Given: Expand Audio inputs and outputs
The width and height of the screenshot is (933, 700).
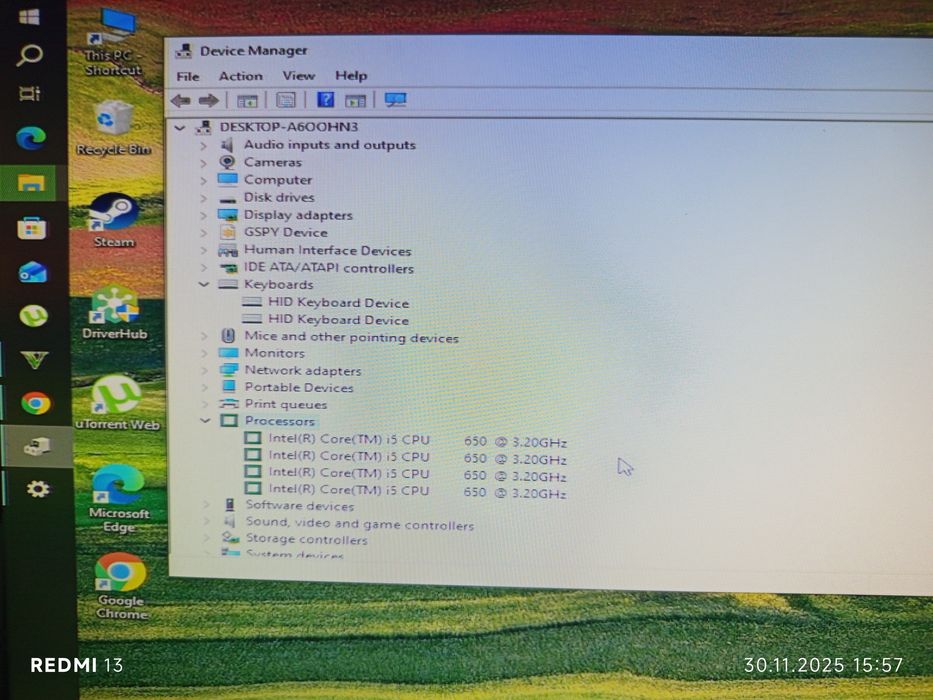Looking at the screenshot, I should 203,145.
